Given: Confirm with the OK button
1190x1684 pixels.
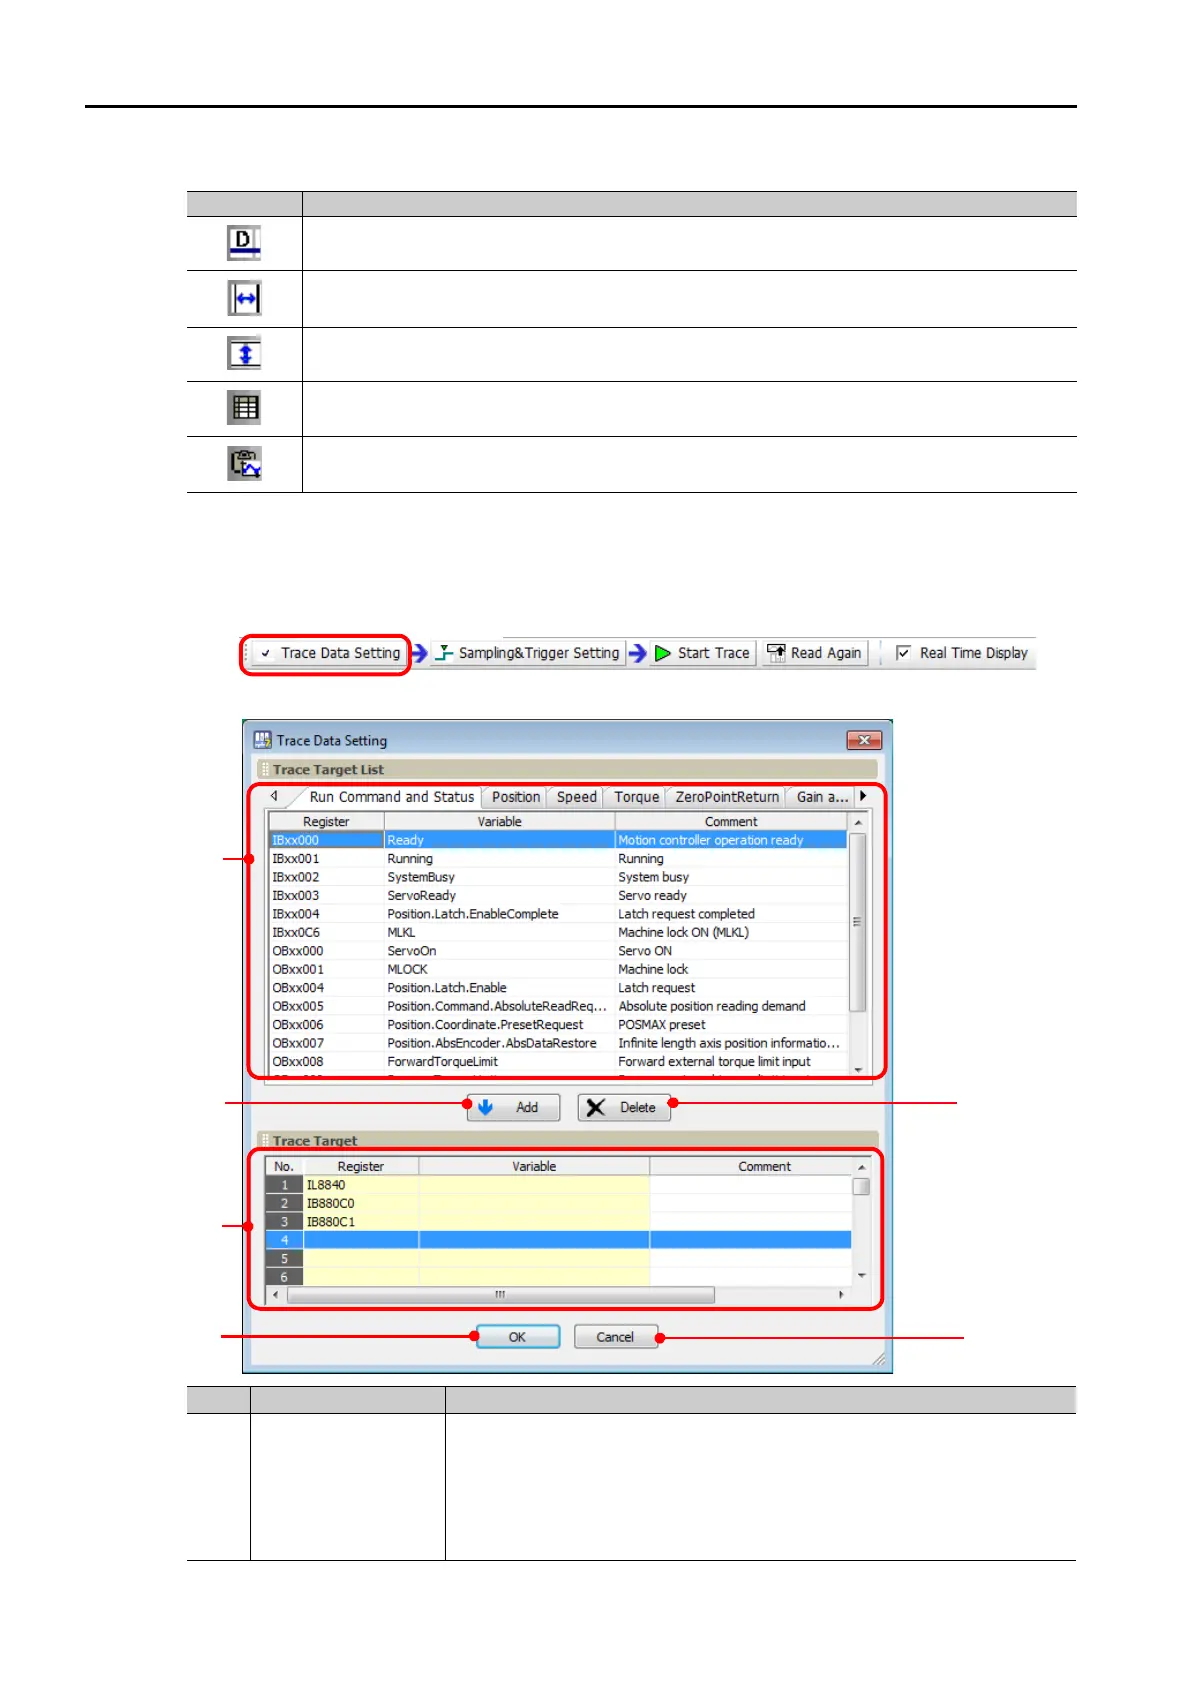Looking at the screenshot, I should (517, 1337).
